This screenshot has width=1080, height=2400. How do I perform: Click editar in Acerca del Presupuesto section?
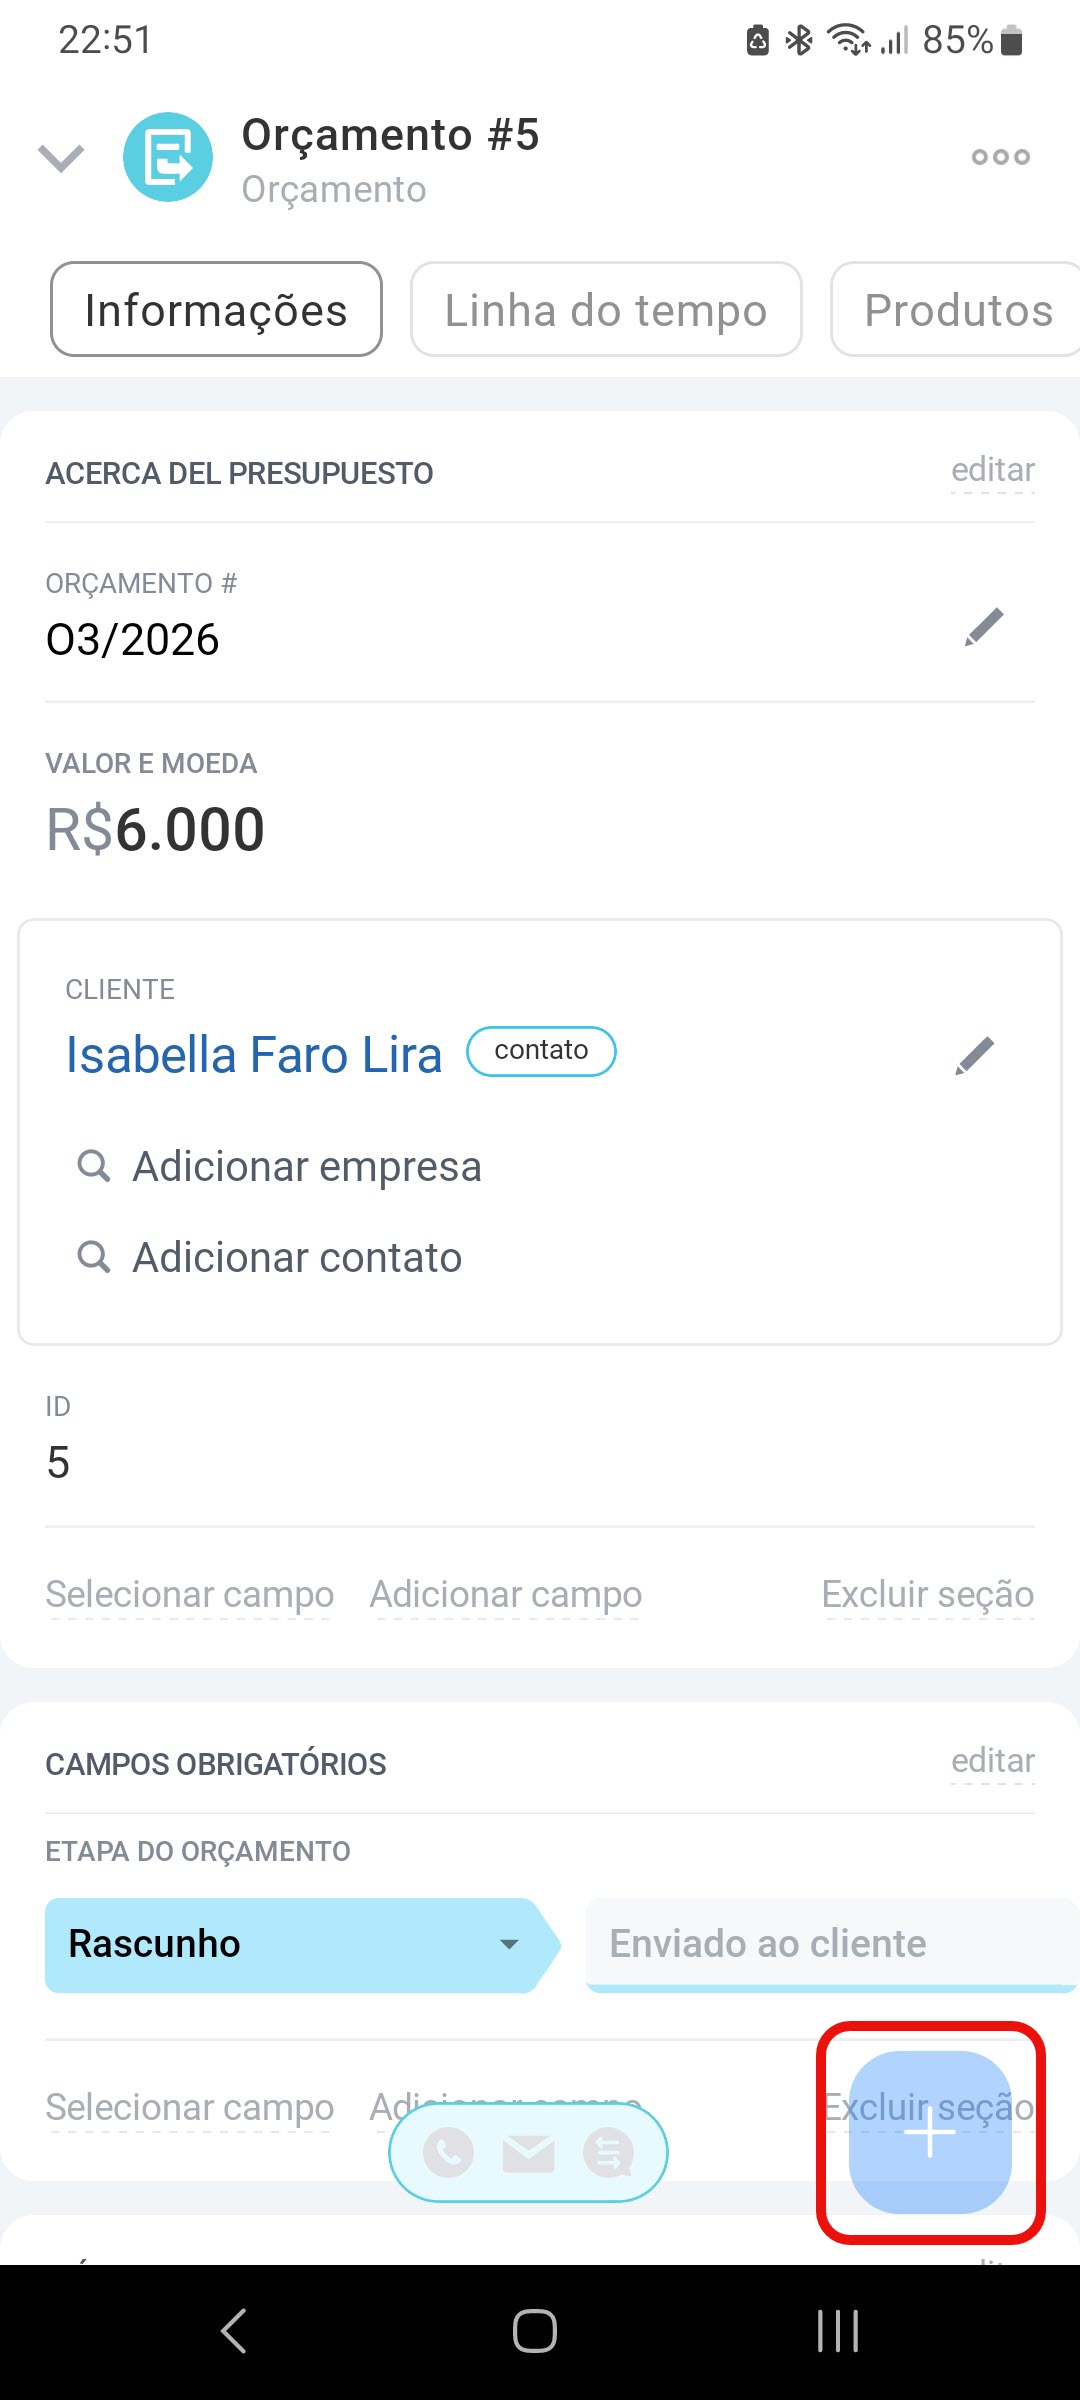[992, 470]
